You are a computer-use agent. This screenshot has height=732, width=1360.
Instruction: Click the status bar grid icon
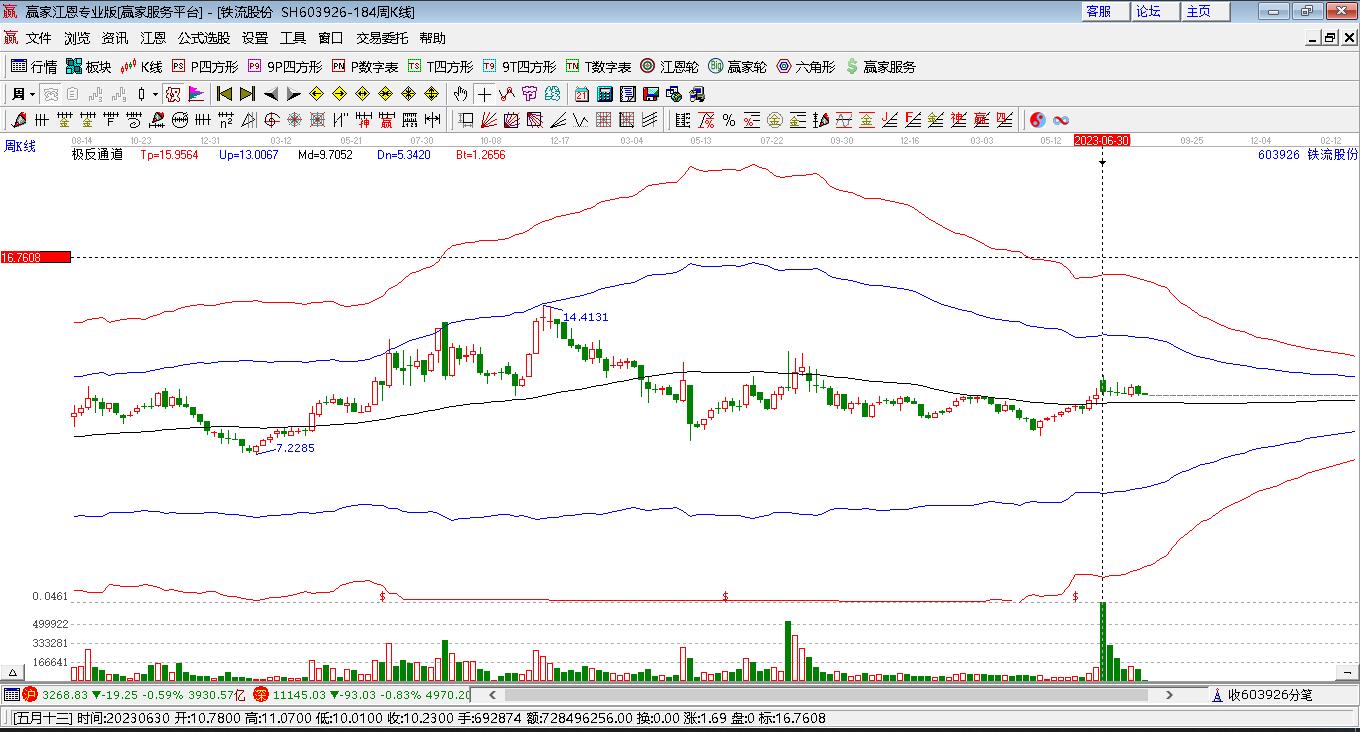(12, 695)
